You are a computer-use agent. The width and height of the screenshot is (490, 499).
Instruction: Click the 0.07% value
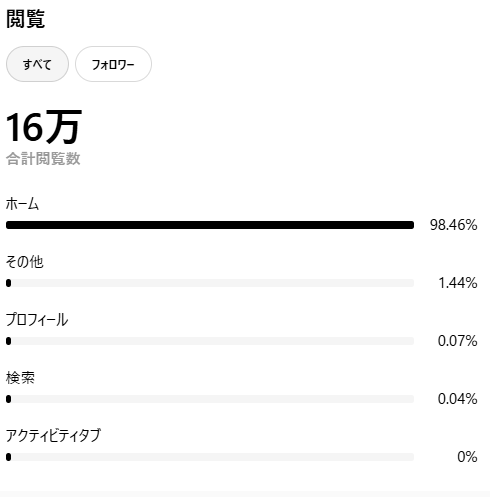[457, 341]
